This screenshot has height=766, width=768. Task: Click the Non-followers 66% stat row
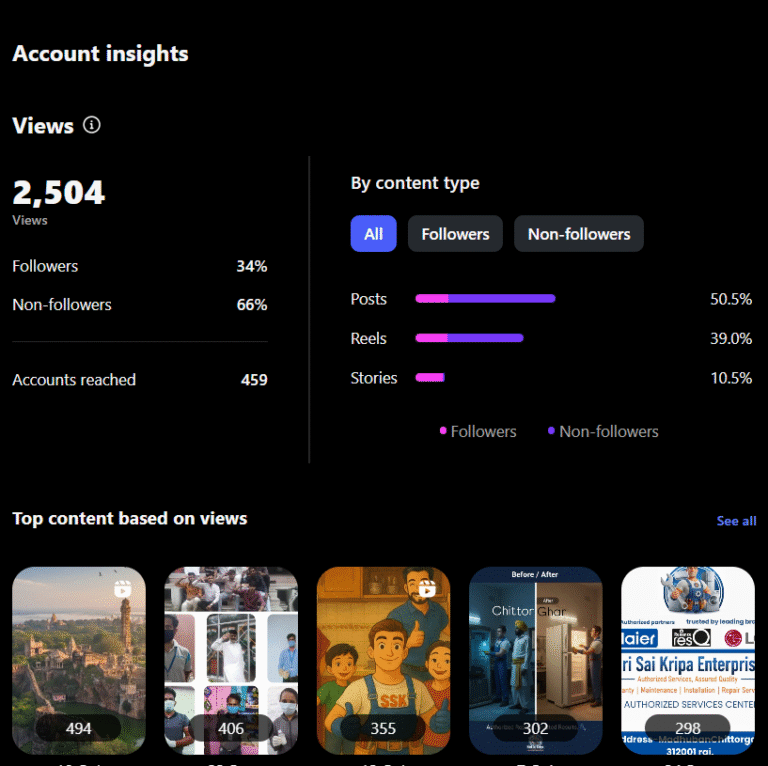pyautogui.click(x=139, y=304)
